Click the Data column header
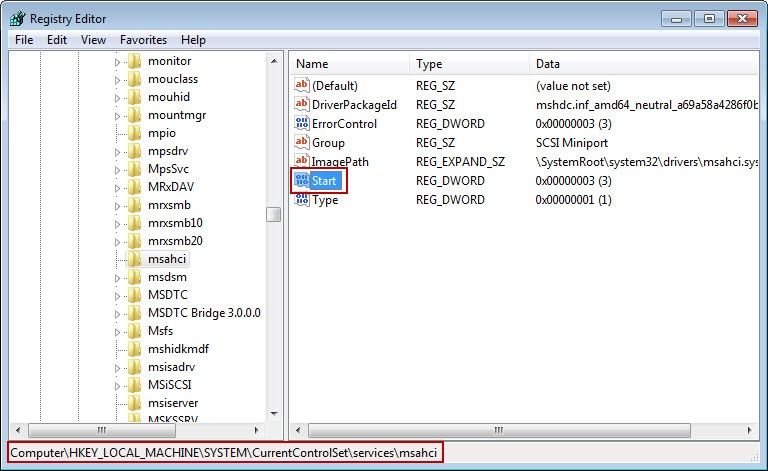The image size is (768, 471). (x=640, y=64)
